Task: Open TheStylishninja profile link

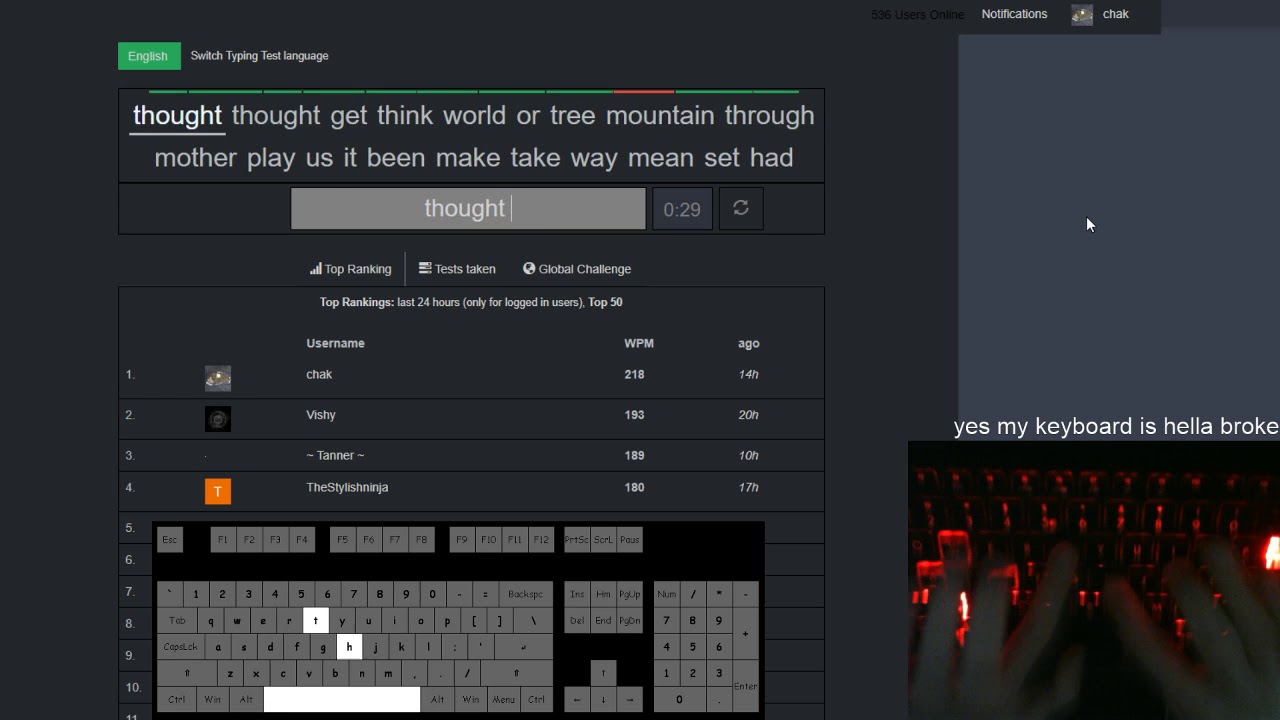Action: 347,487
